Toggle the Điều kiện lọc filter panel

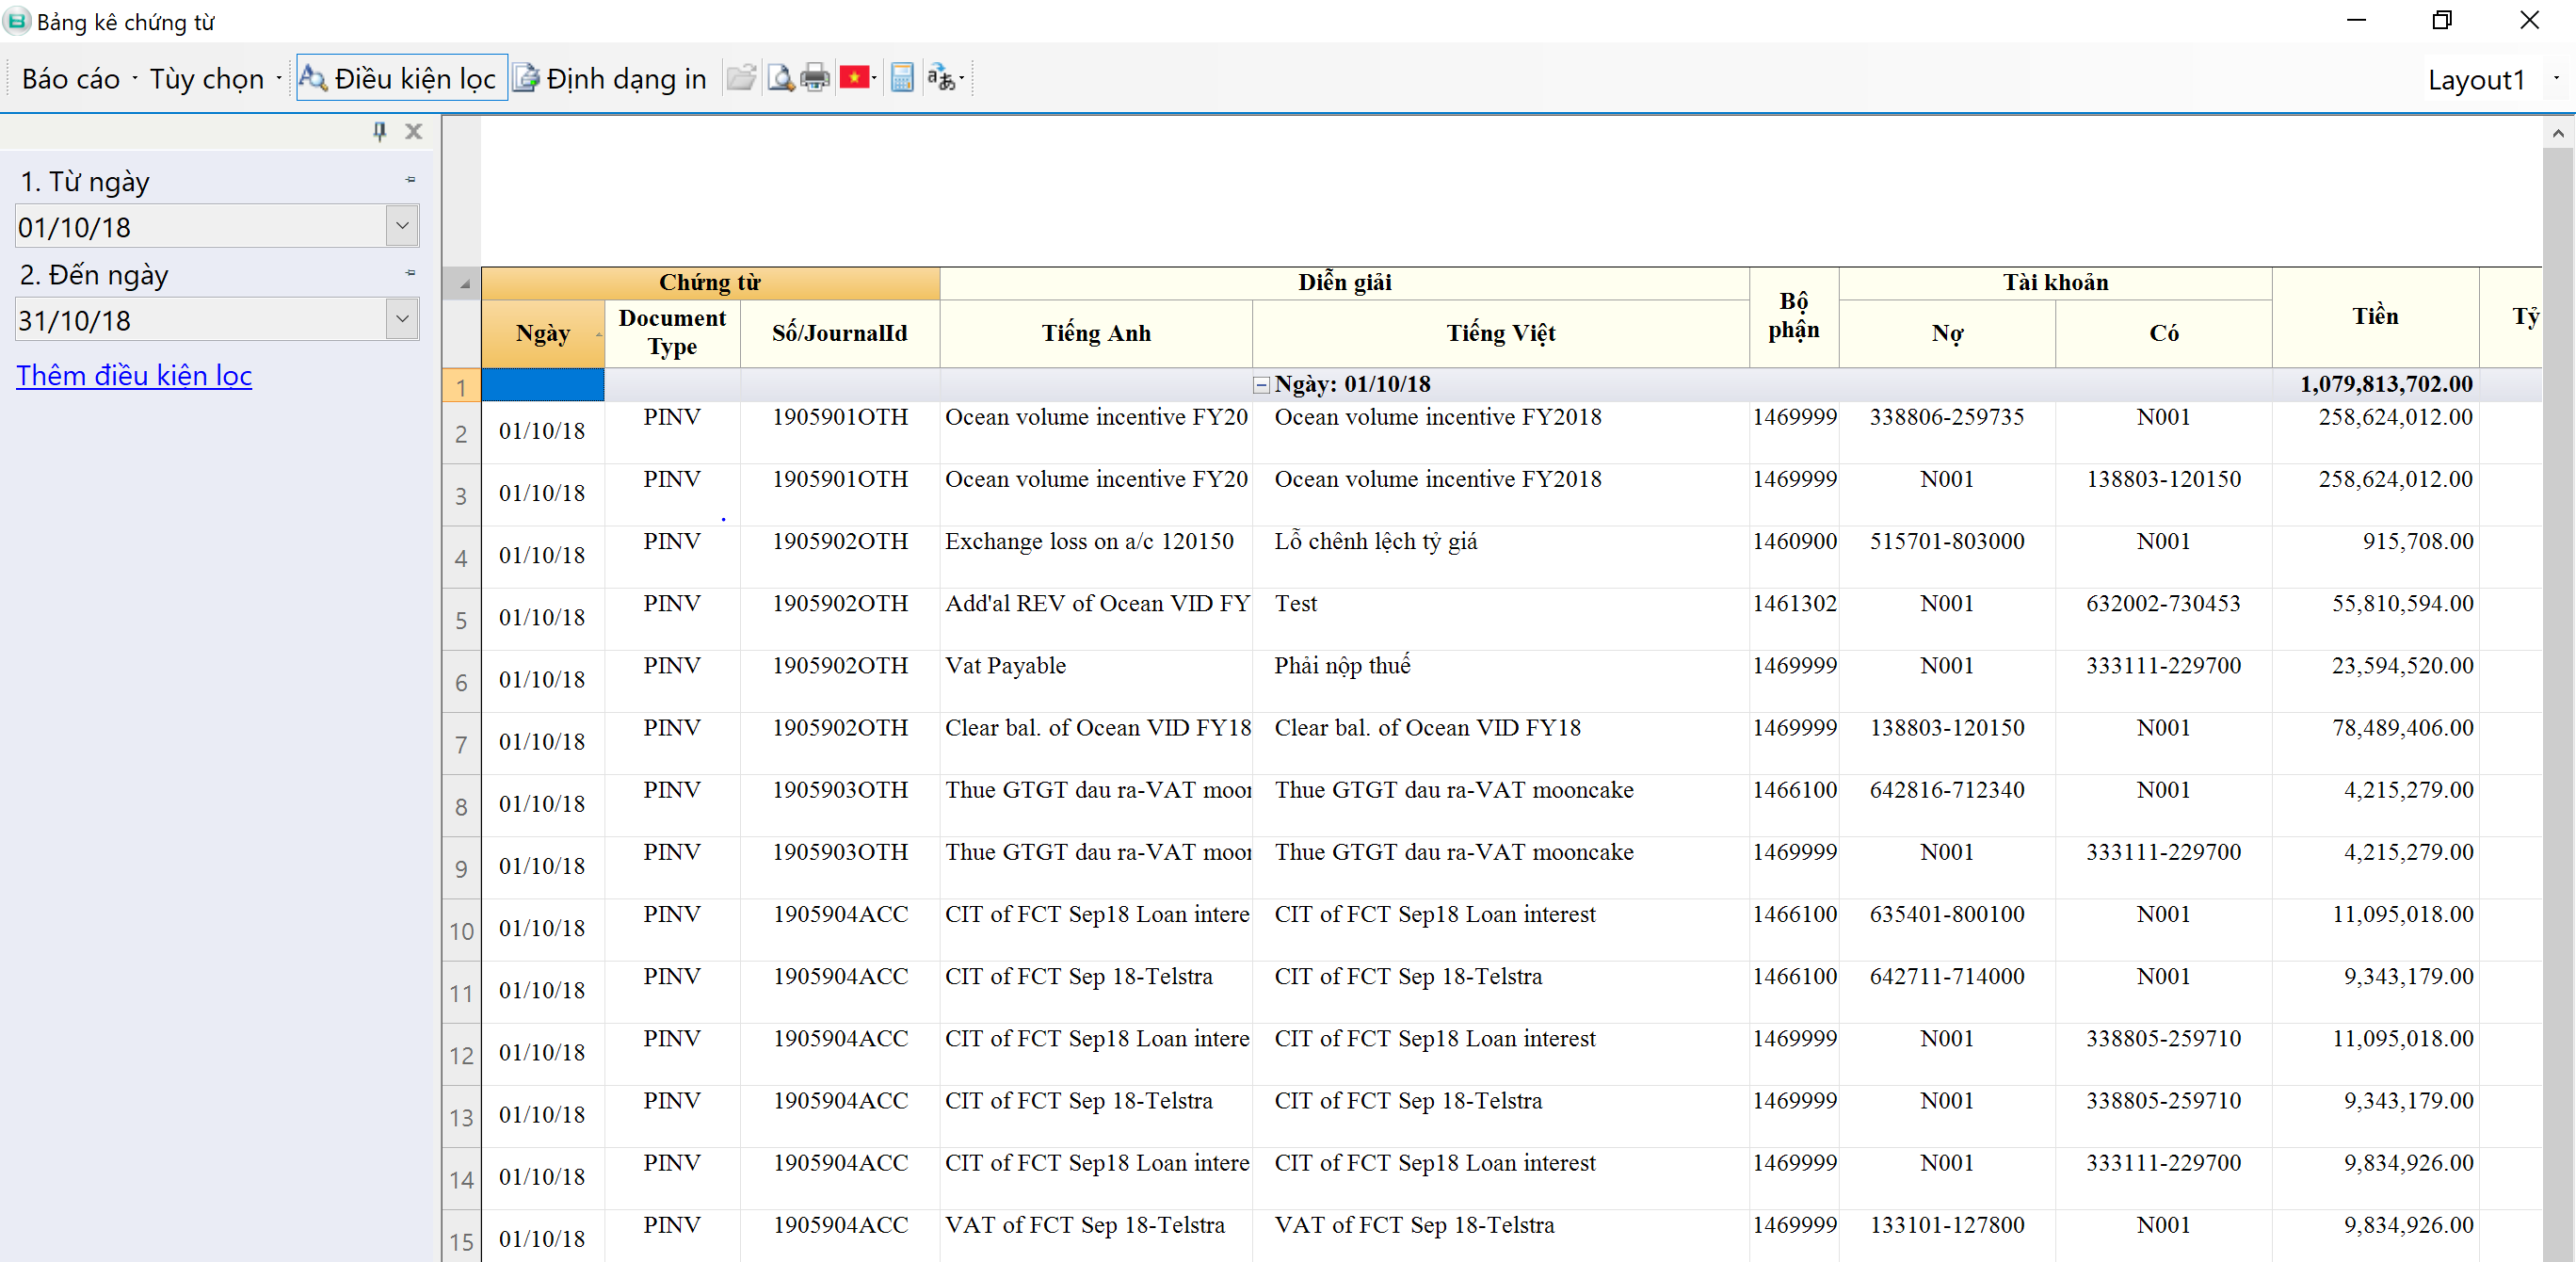coord(400,78)
